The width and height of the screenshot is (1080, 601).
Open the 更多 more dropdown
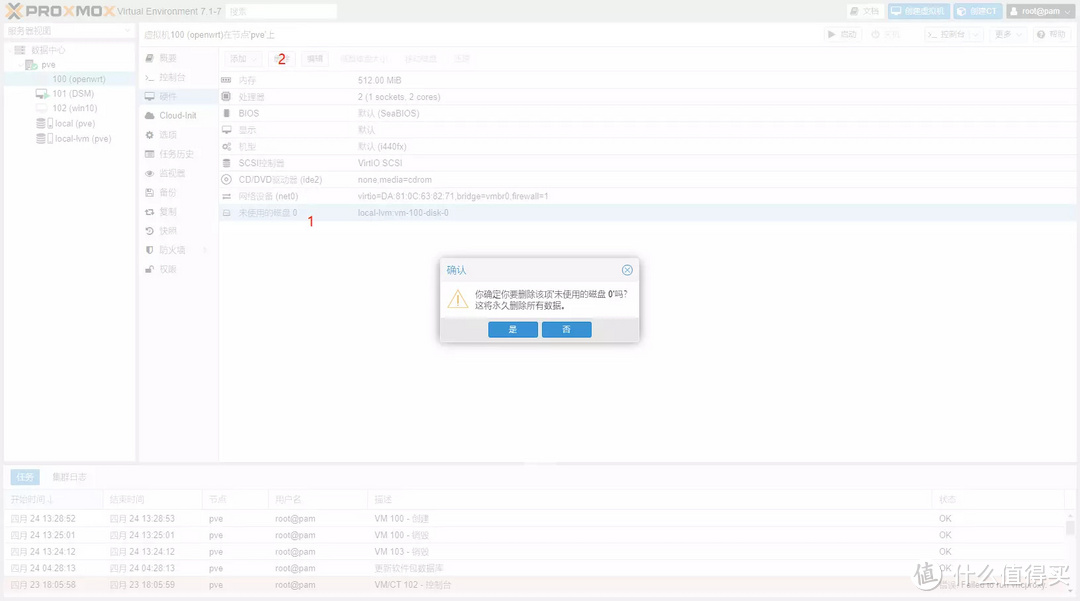(x=1007, y=34)
